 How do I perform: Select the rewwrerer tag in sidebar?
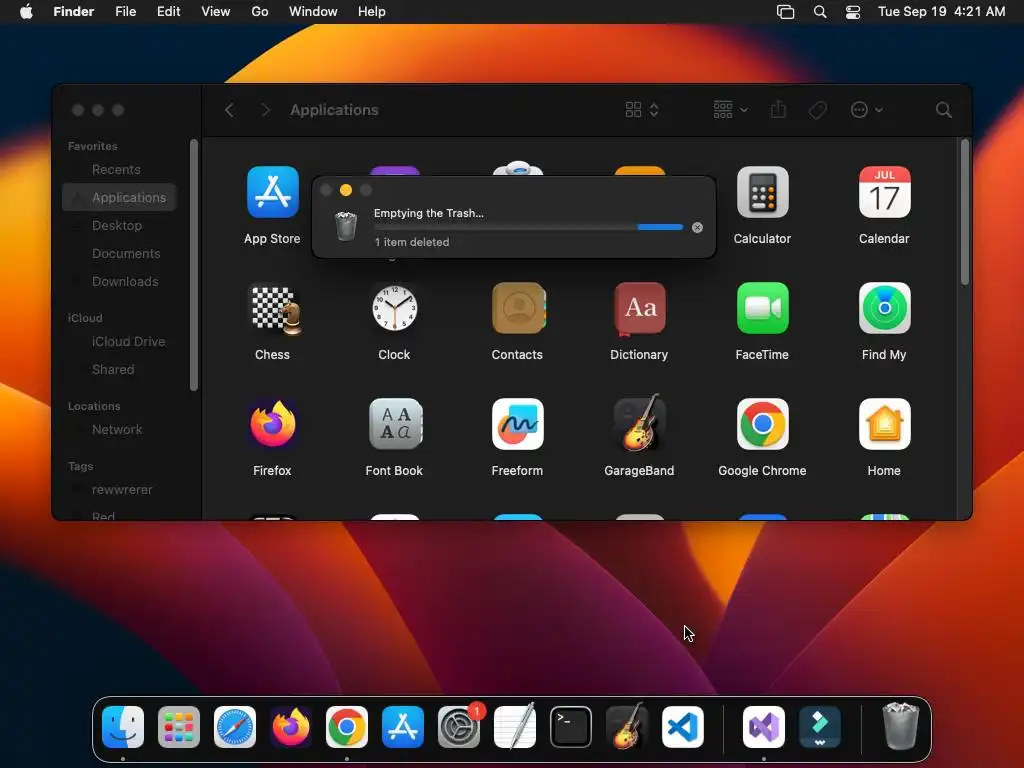coord(122,490)
